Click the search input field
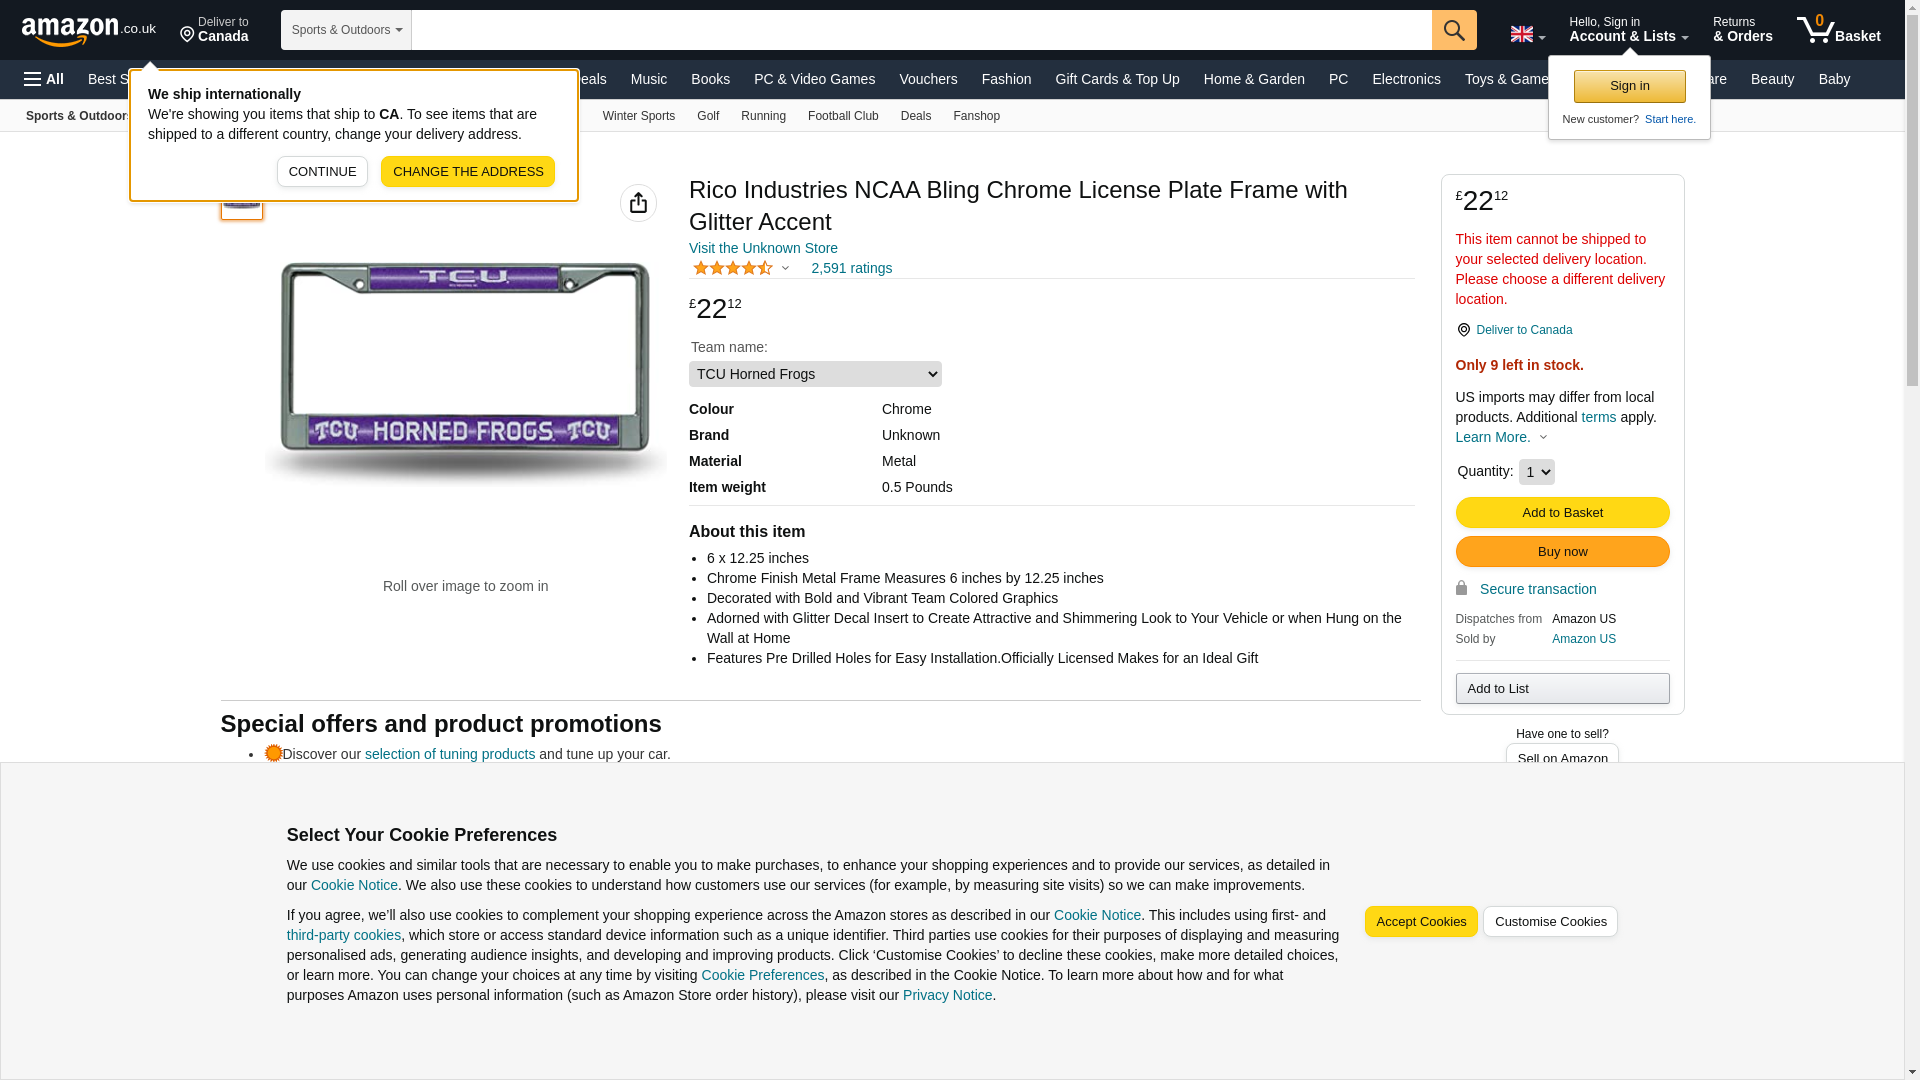Image resolution: width=1920 pixels, height=1080 pixels. 921,30
